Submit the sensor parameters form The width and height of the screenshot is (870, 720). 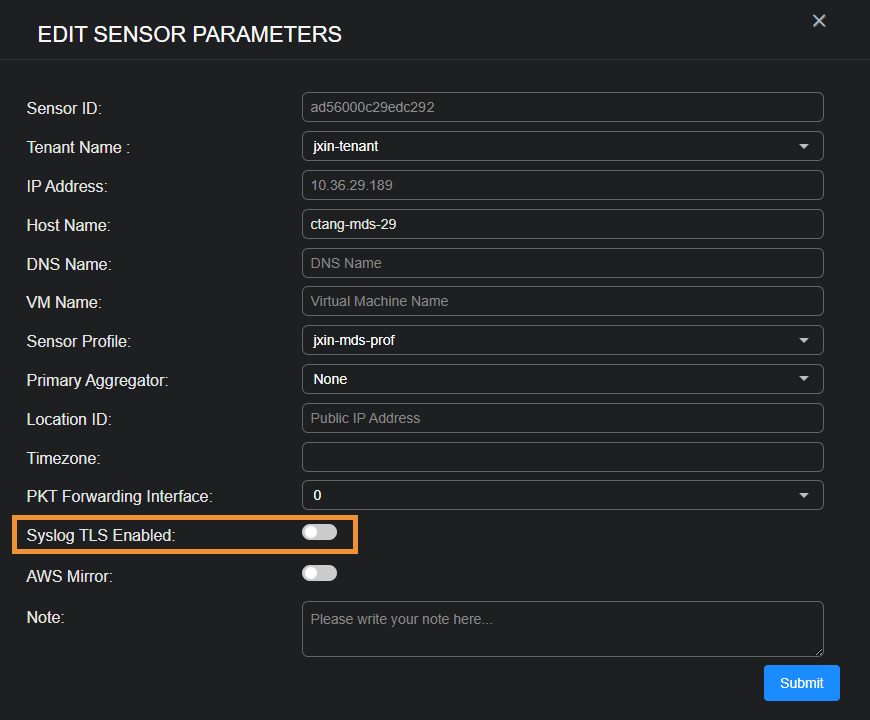coord(801,683)
